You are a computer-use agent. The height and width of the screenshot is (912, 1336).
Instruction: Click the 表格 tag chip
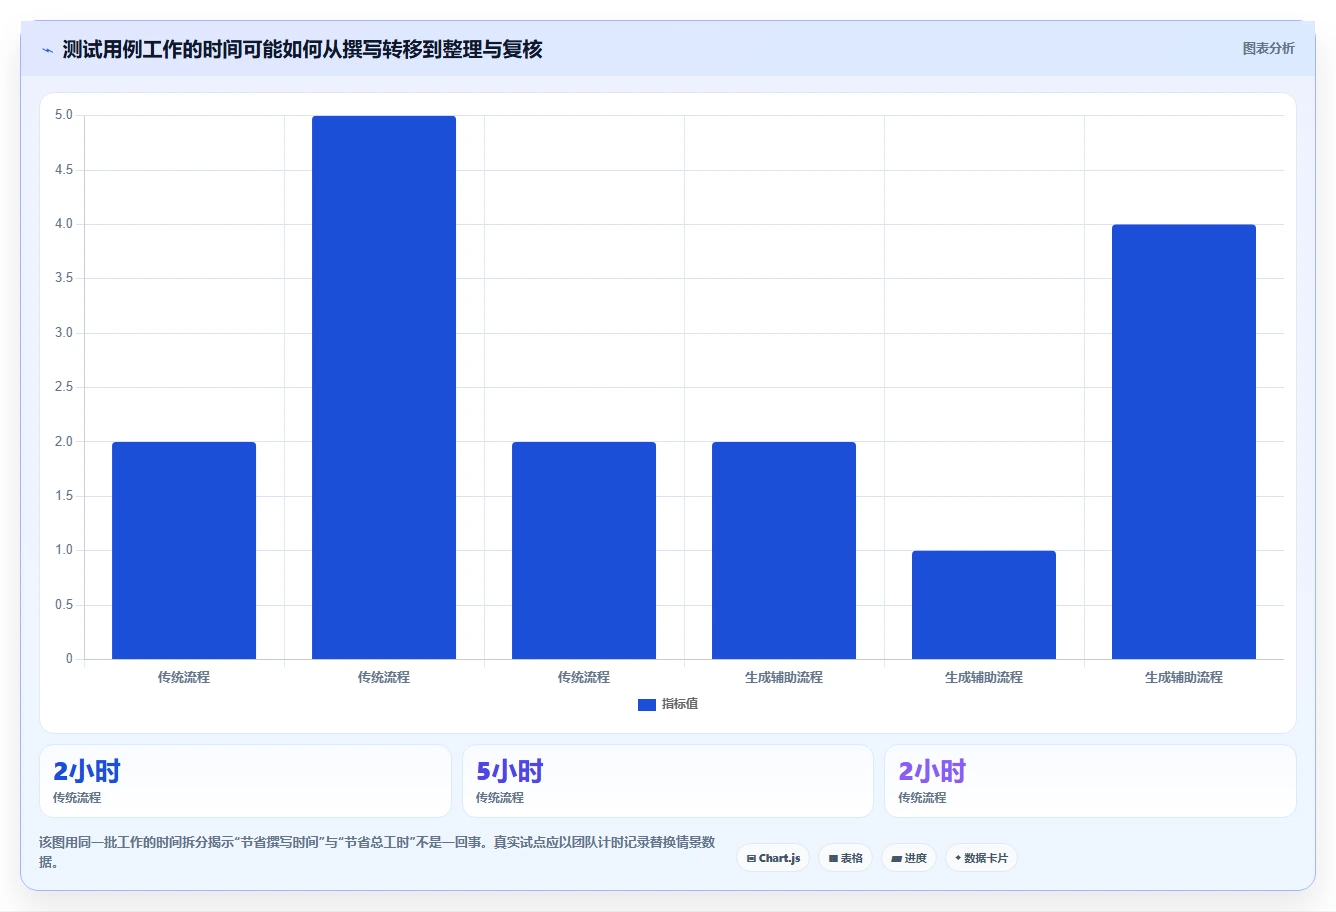[x=845, y=858]
